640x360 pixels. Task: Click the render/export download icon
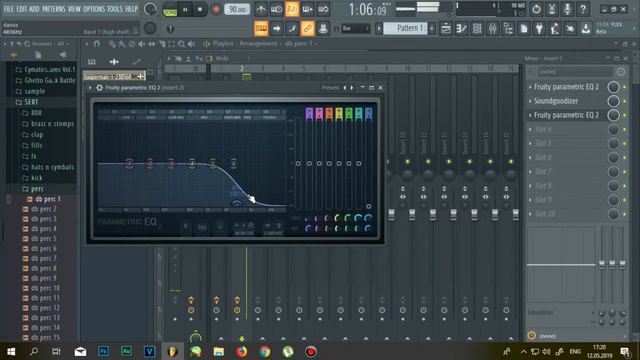pos(586,29)
